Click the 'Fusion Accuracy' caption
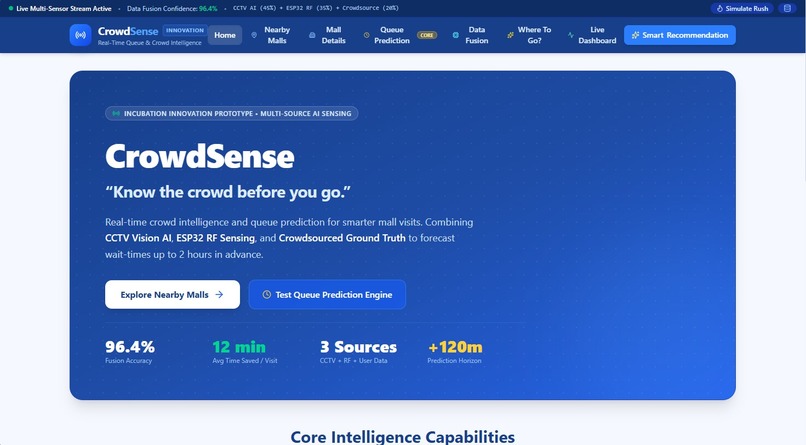The height and width of the screenshot is (445, 806). 129,361
